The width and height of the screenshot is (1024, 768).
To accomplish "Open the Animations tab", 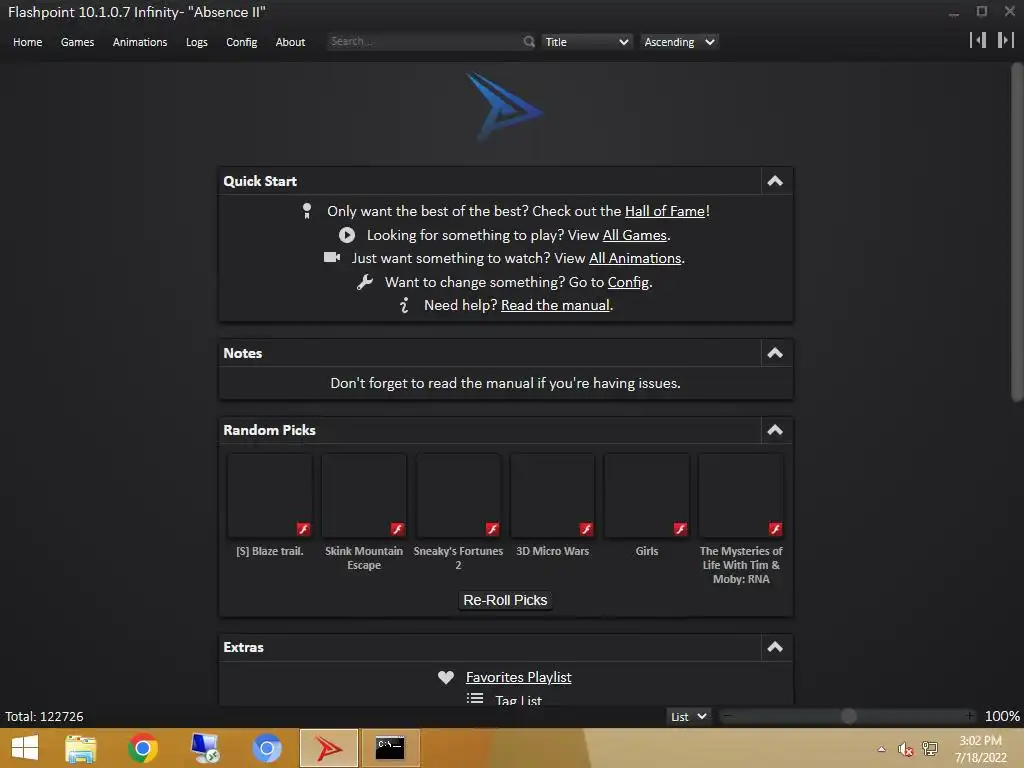I will [x=140, y=42].
